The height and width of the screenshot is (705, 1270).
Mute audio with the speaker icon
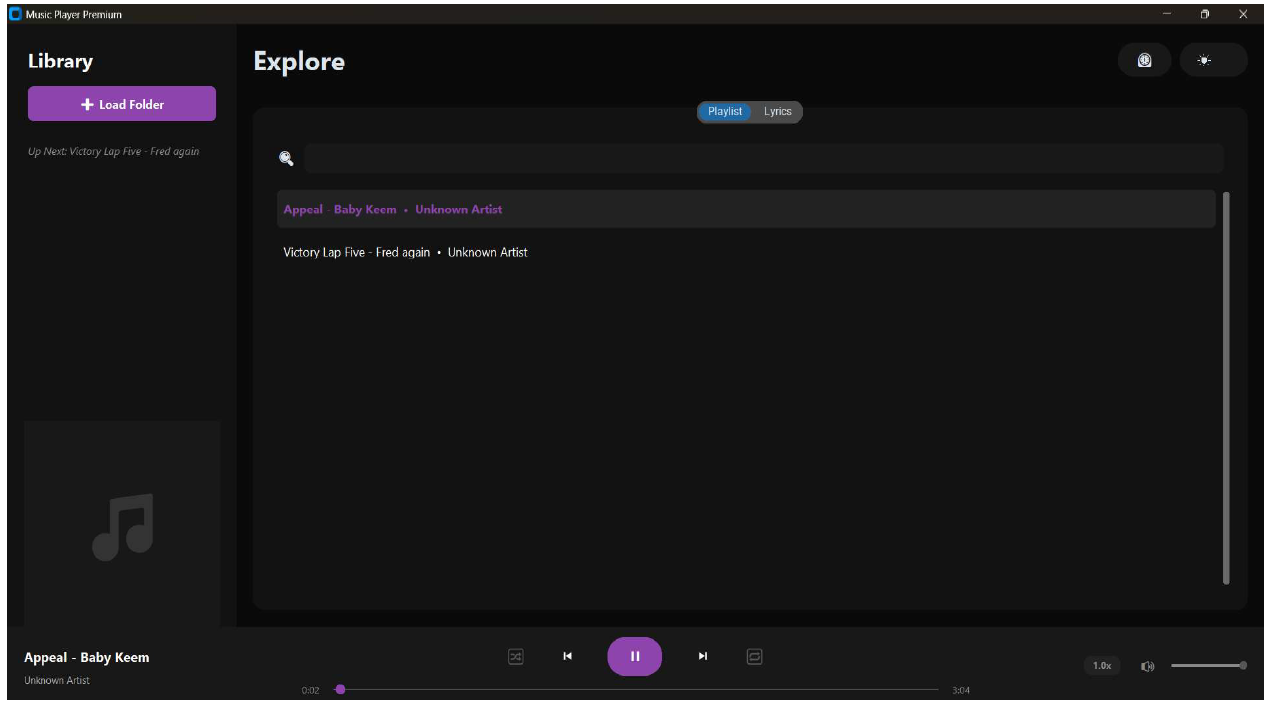click(x=1148, y=666)
